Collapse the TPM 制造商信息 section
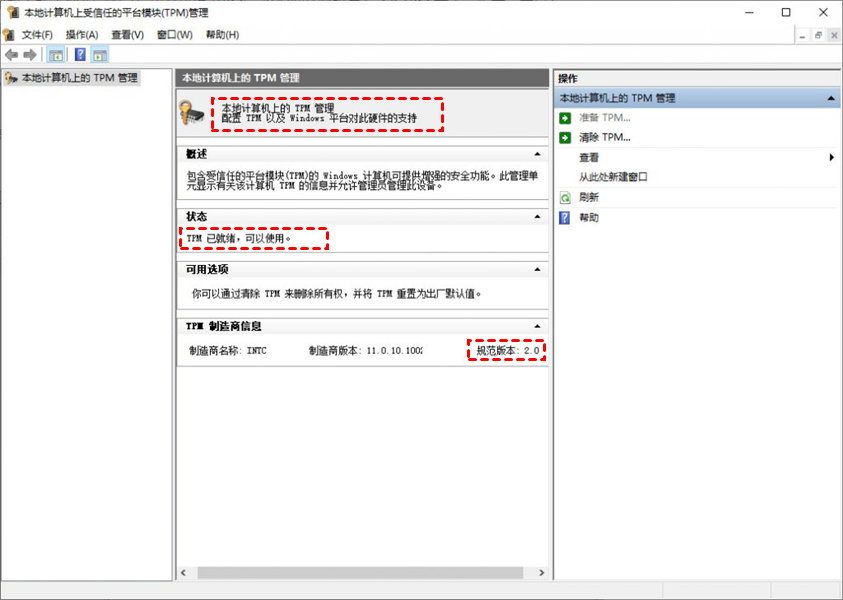 537,326
